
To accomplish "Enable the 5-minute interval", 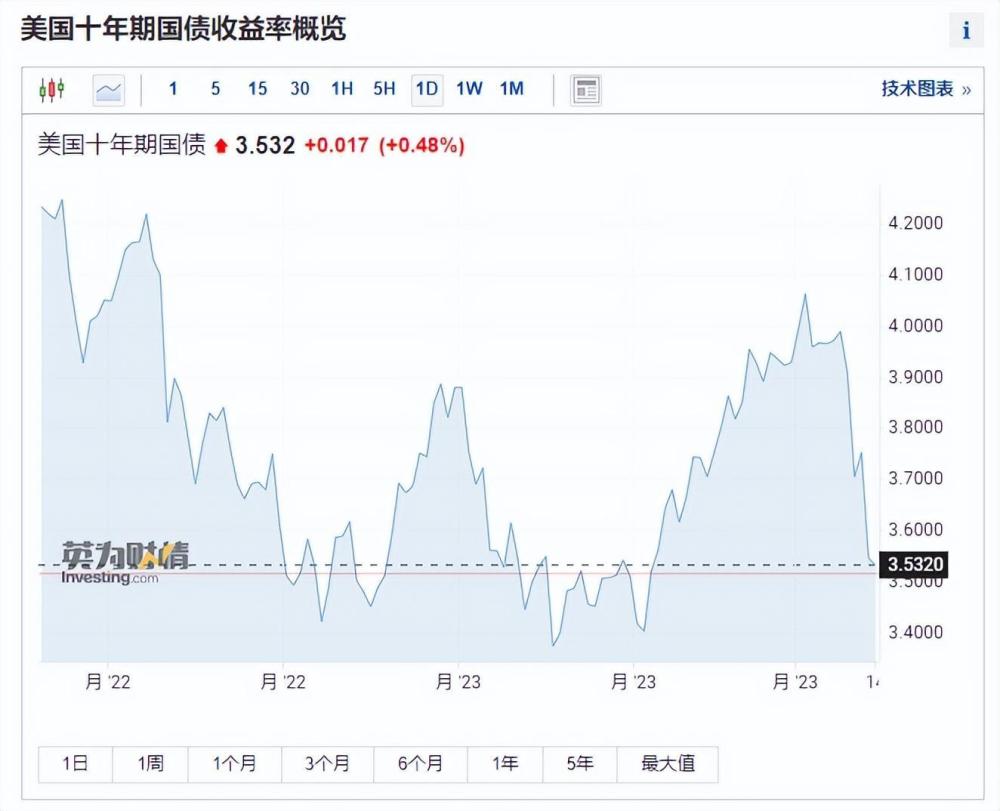I will coord(215,89).
